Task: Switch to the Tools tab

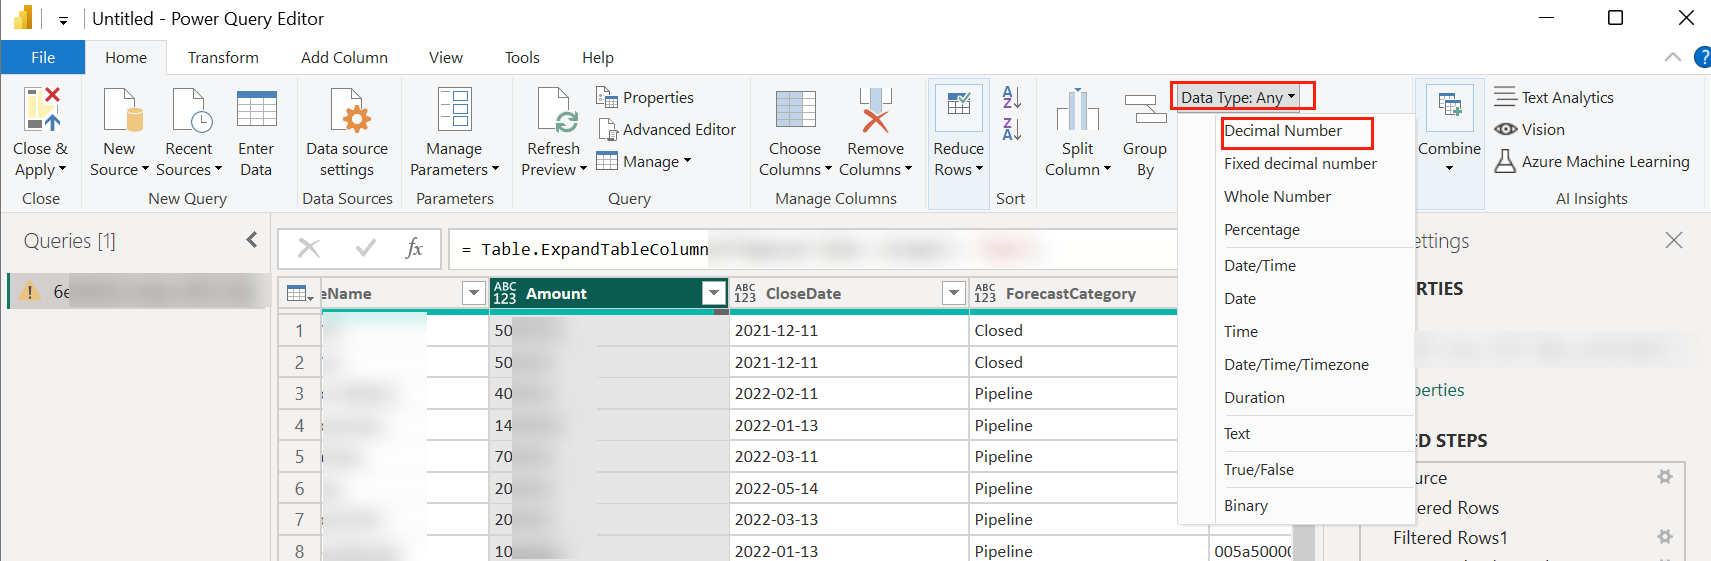Action: point(522,57)
